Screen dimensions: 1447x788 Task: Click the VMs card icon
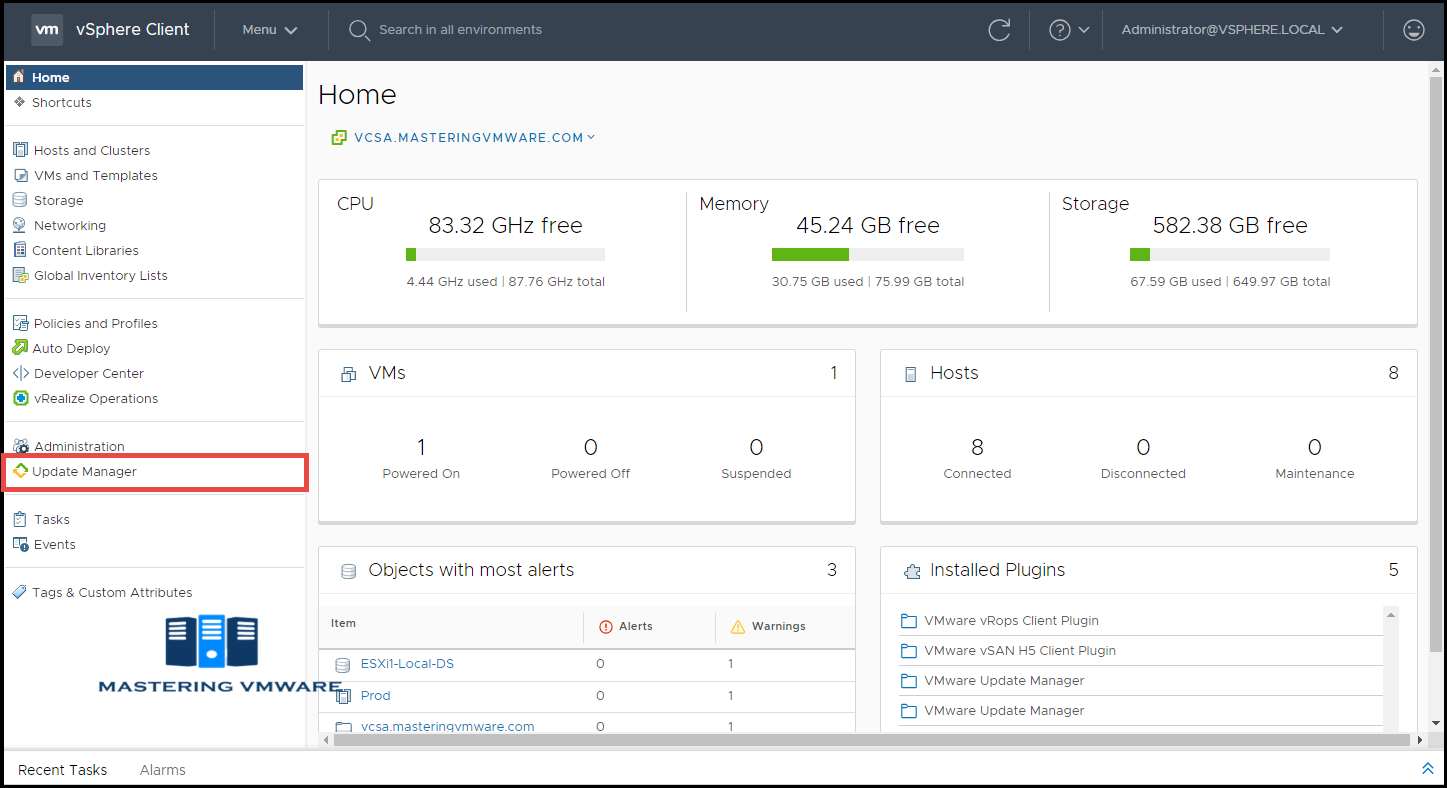[348, 374]
